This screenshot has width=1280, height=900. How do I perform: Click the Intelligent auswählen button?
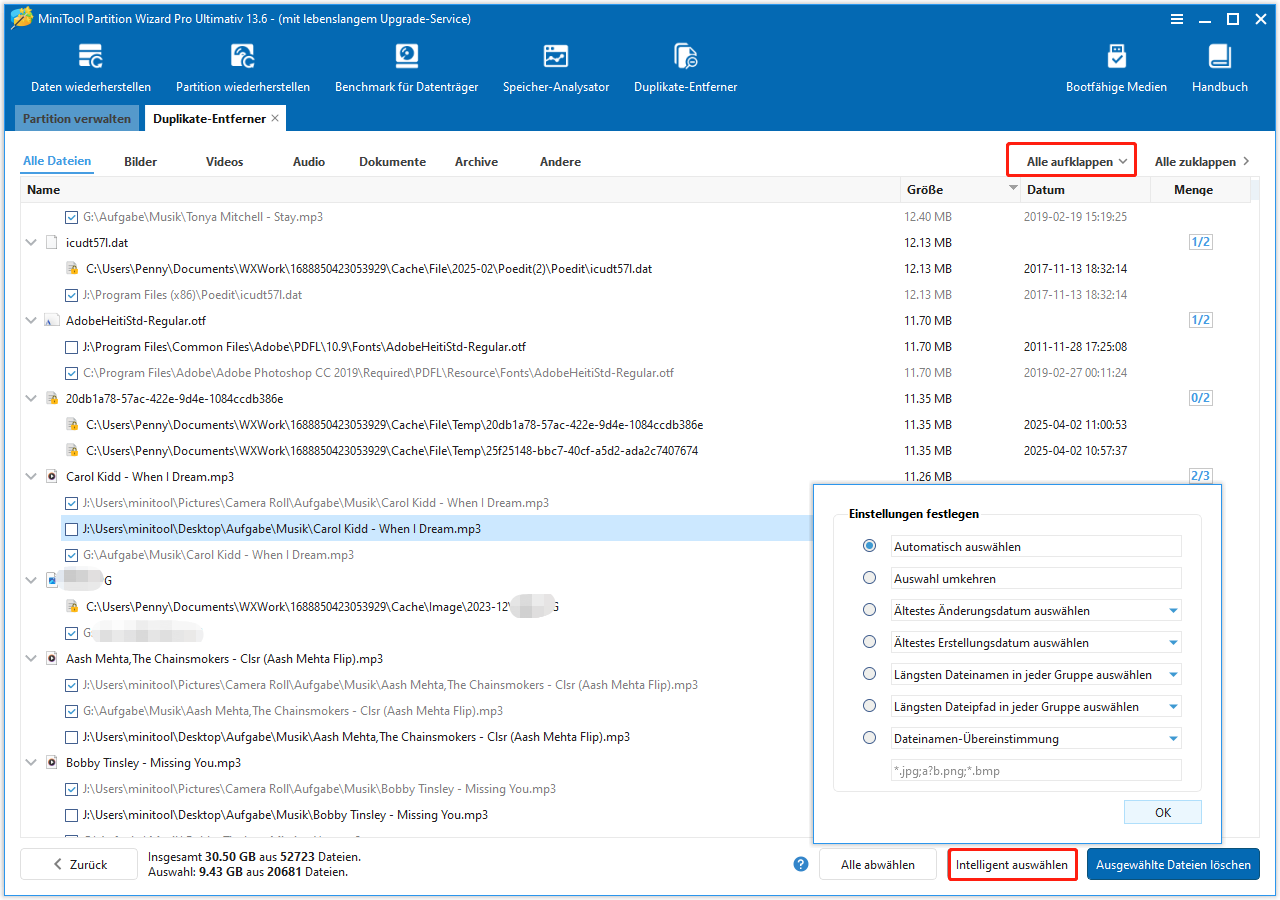1012,865
